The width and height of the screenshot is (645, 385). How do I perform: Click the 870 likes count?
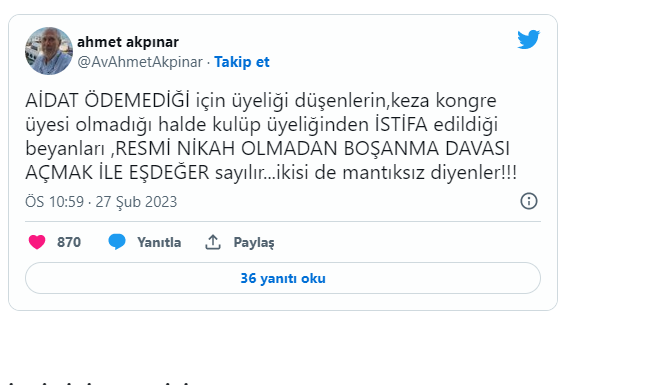[69, 242]
